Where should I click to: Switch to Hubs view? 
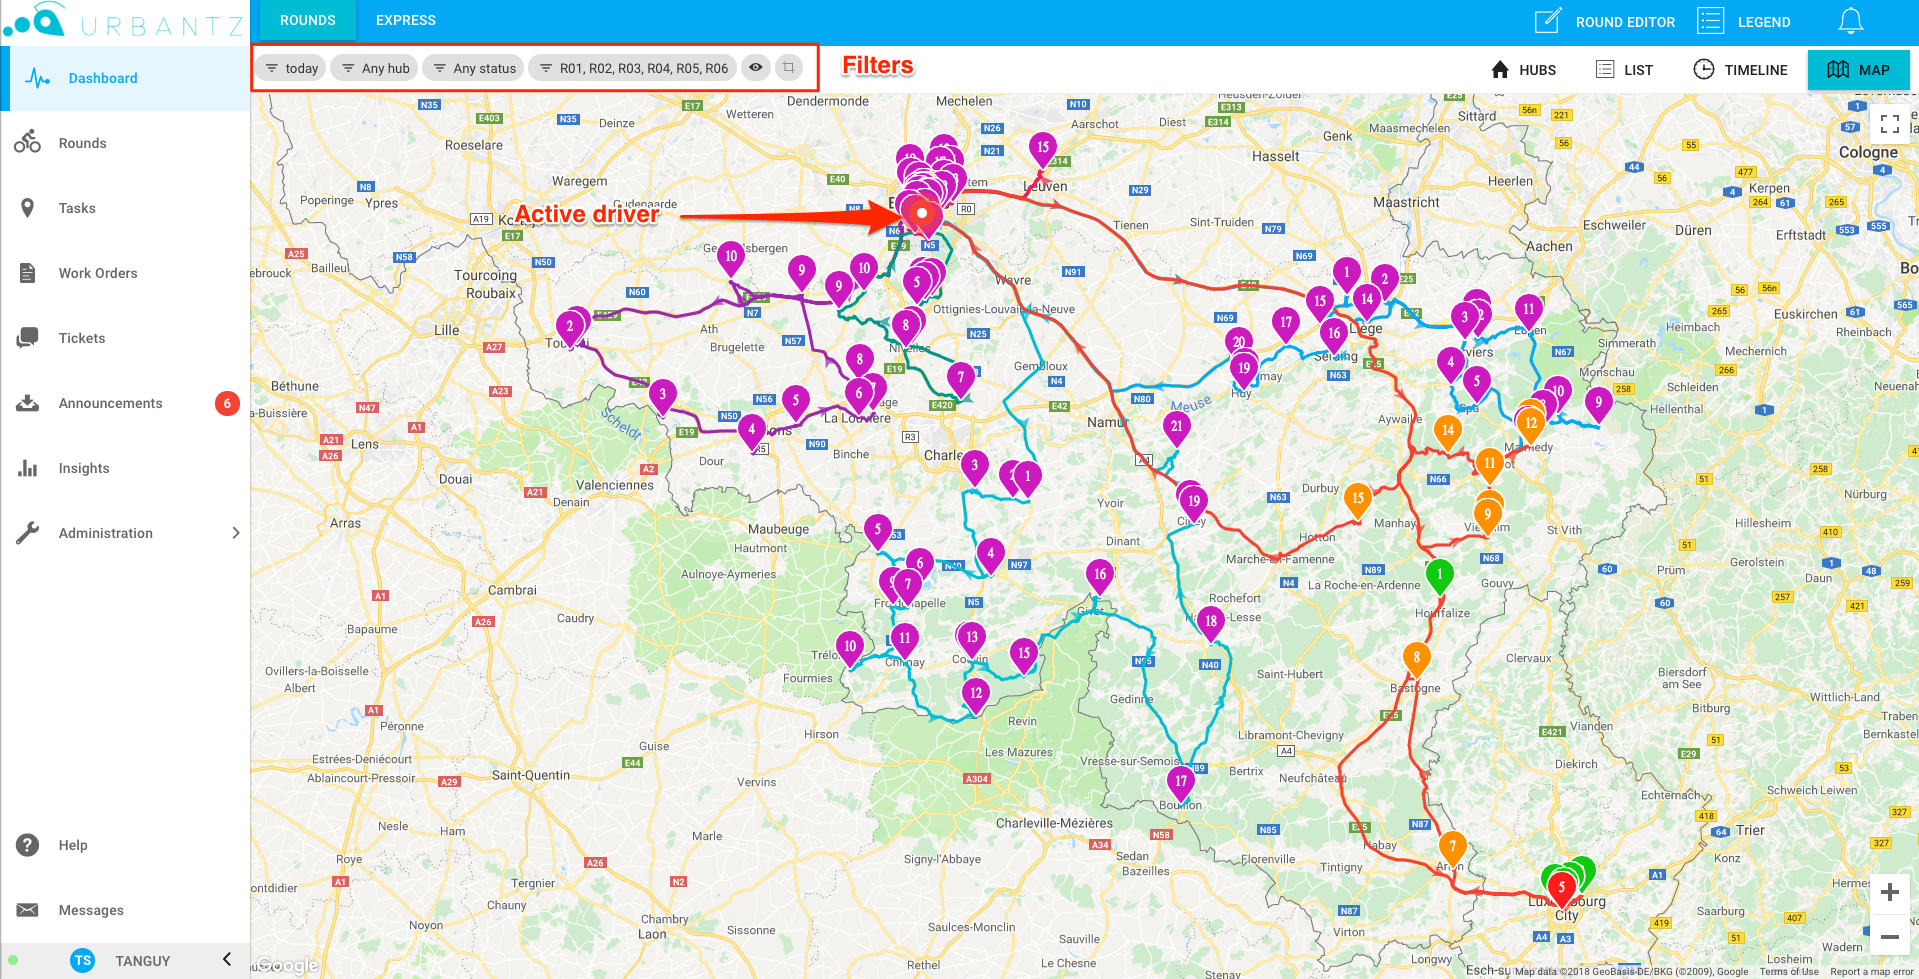coord(1523,70)
